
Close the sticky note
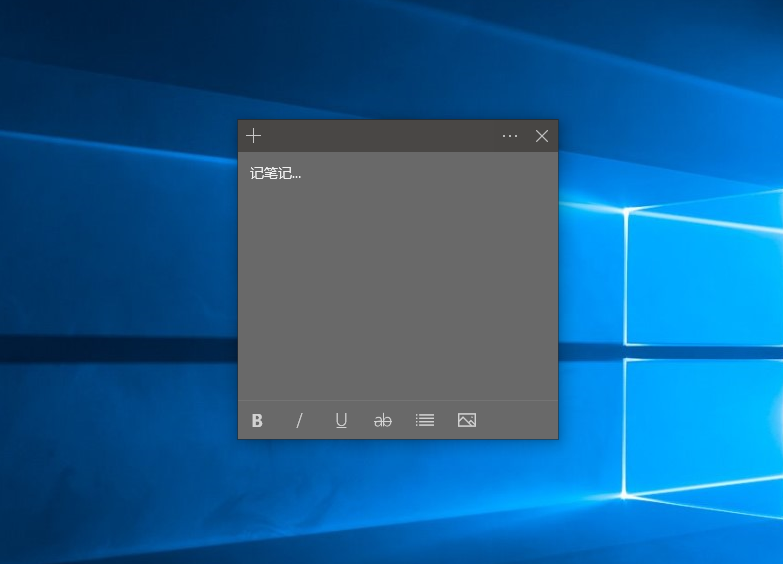click(x=542, y=136)
